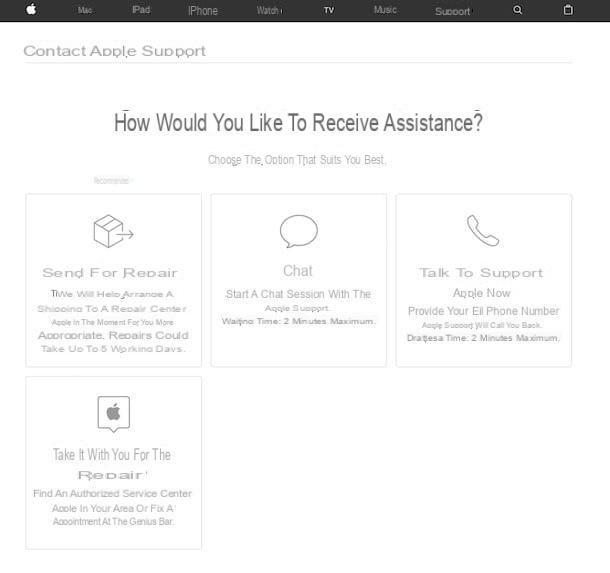Click the Apple logo in navigation bar
Viewport: 610px width, 573px height.
(32, 9)
